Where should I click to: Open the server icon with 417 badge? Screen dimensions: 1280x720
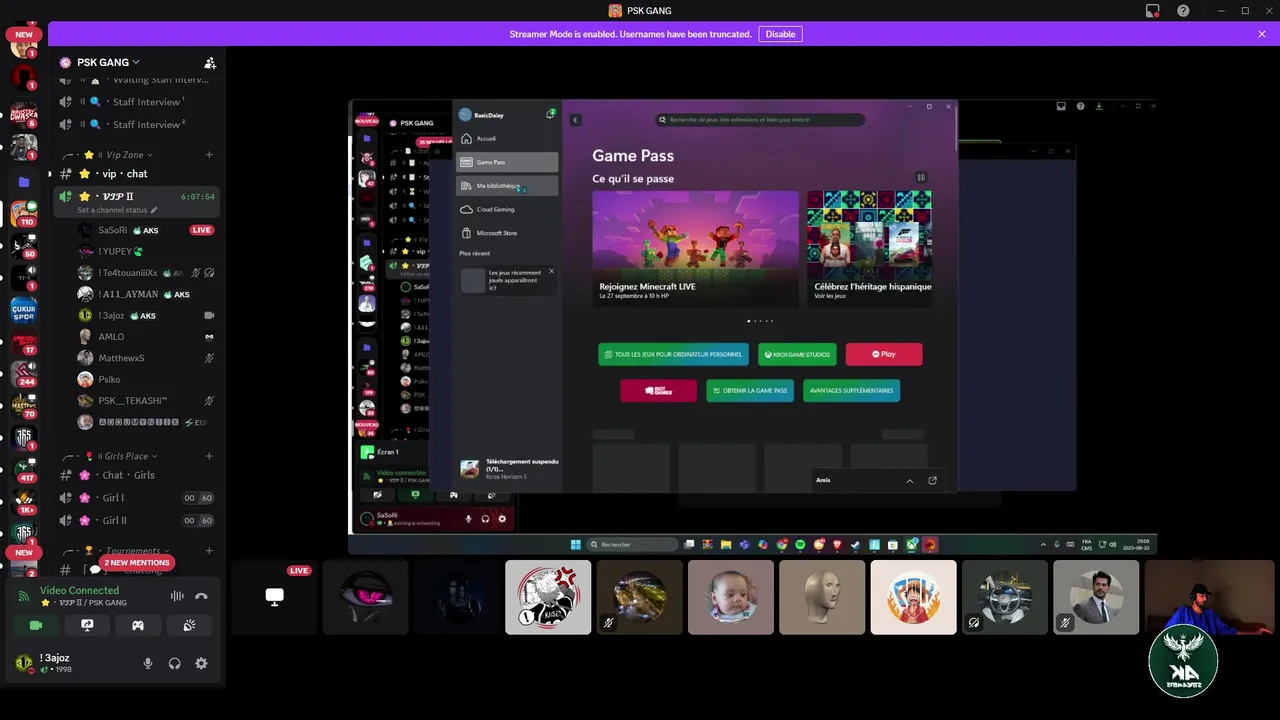click(24, 470)
